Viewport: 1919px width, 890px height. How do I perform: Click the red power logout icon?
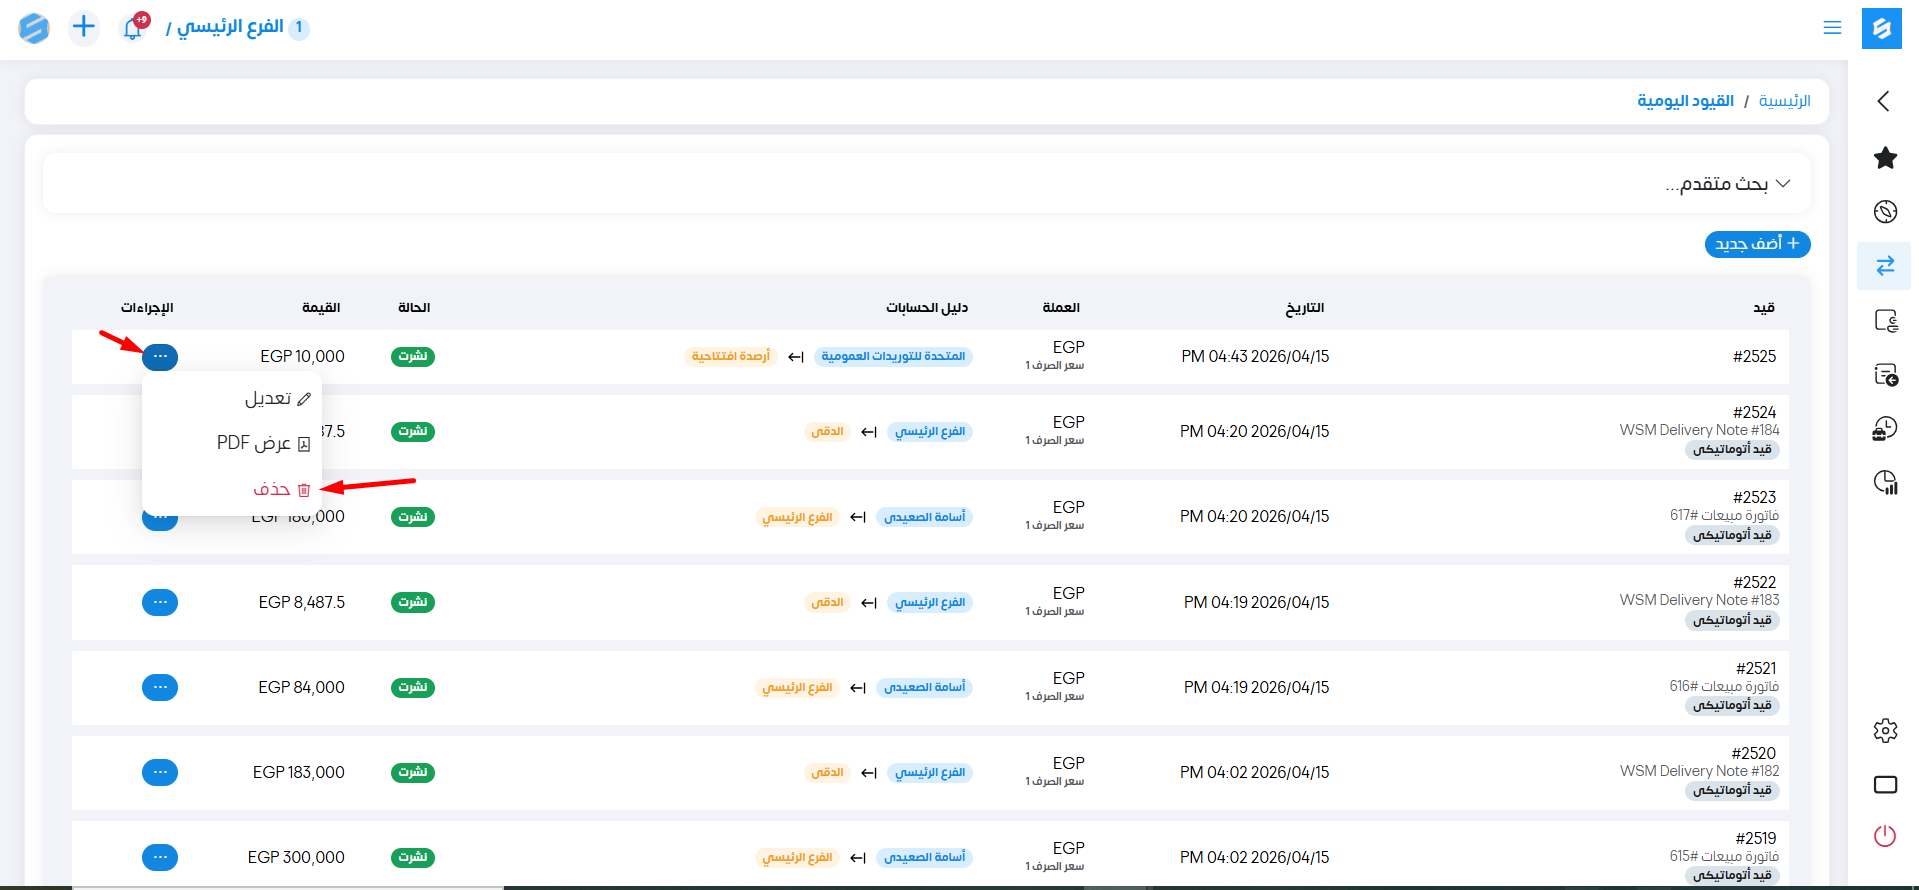1885,836
